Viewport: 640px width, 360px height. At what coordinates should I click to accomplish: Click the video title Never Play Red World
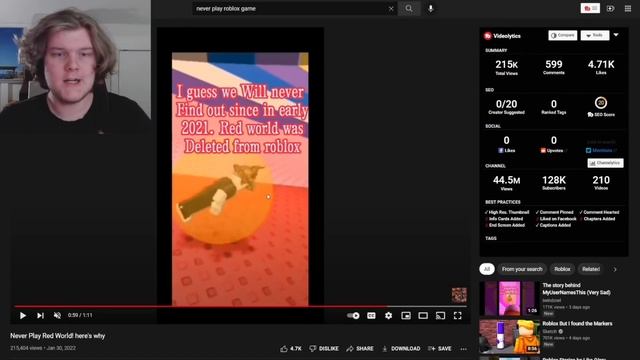[x=58, y=336]
